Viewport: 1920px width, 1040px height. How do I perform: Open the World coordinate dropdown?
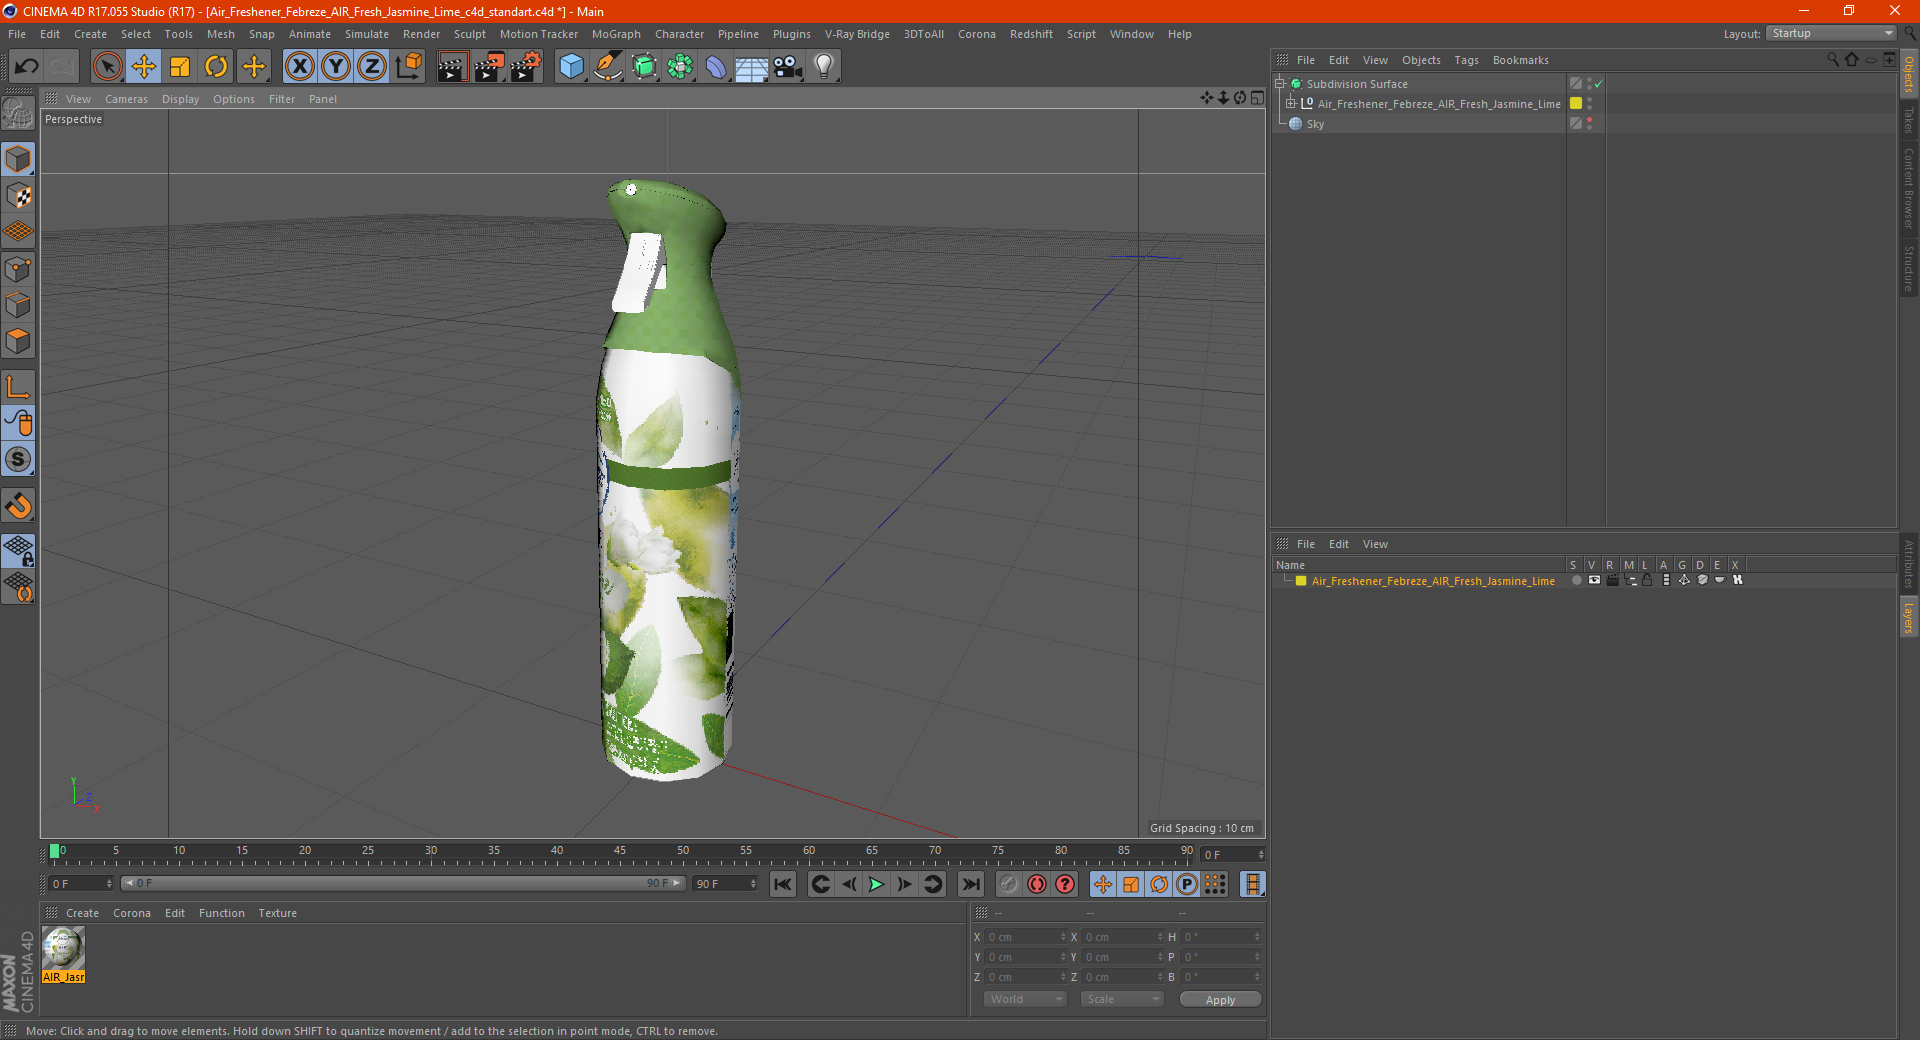(x=1025, y=999)
